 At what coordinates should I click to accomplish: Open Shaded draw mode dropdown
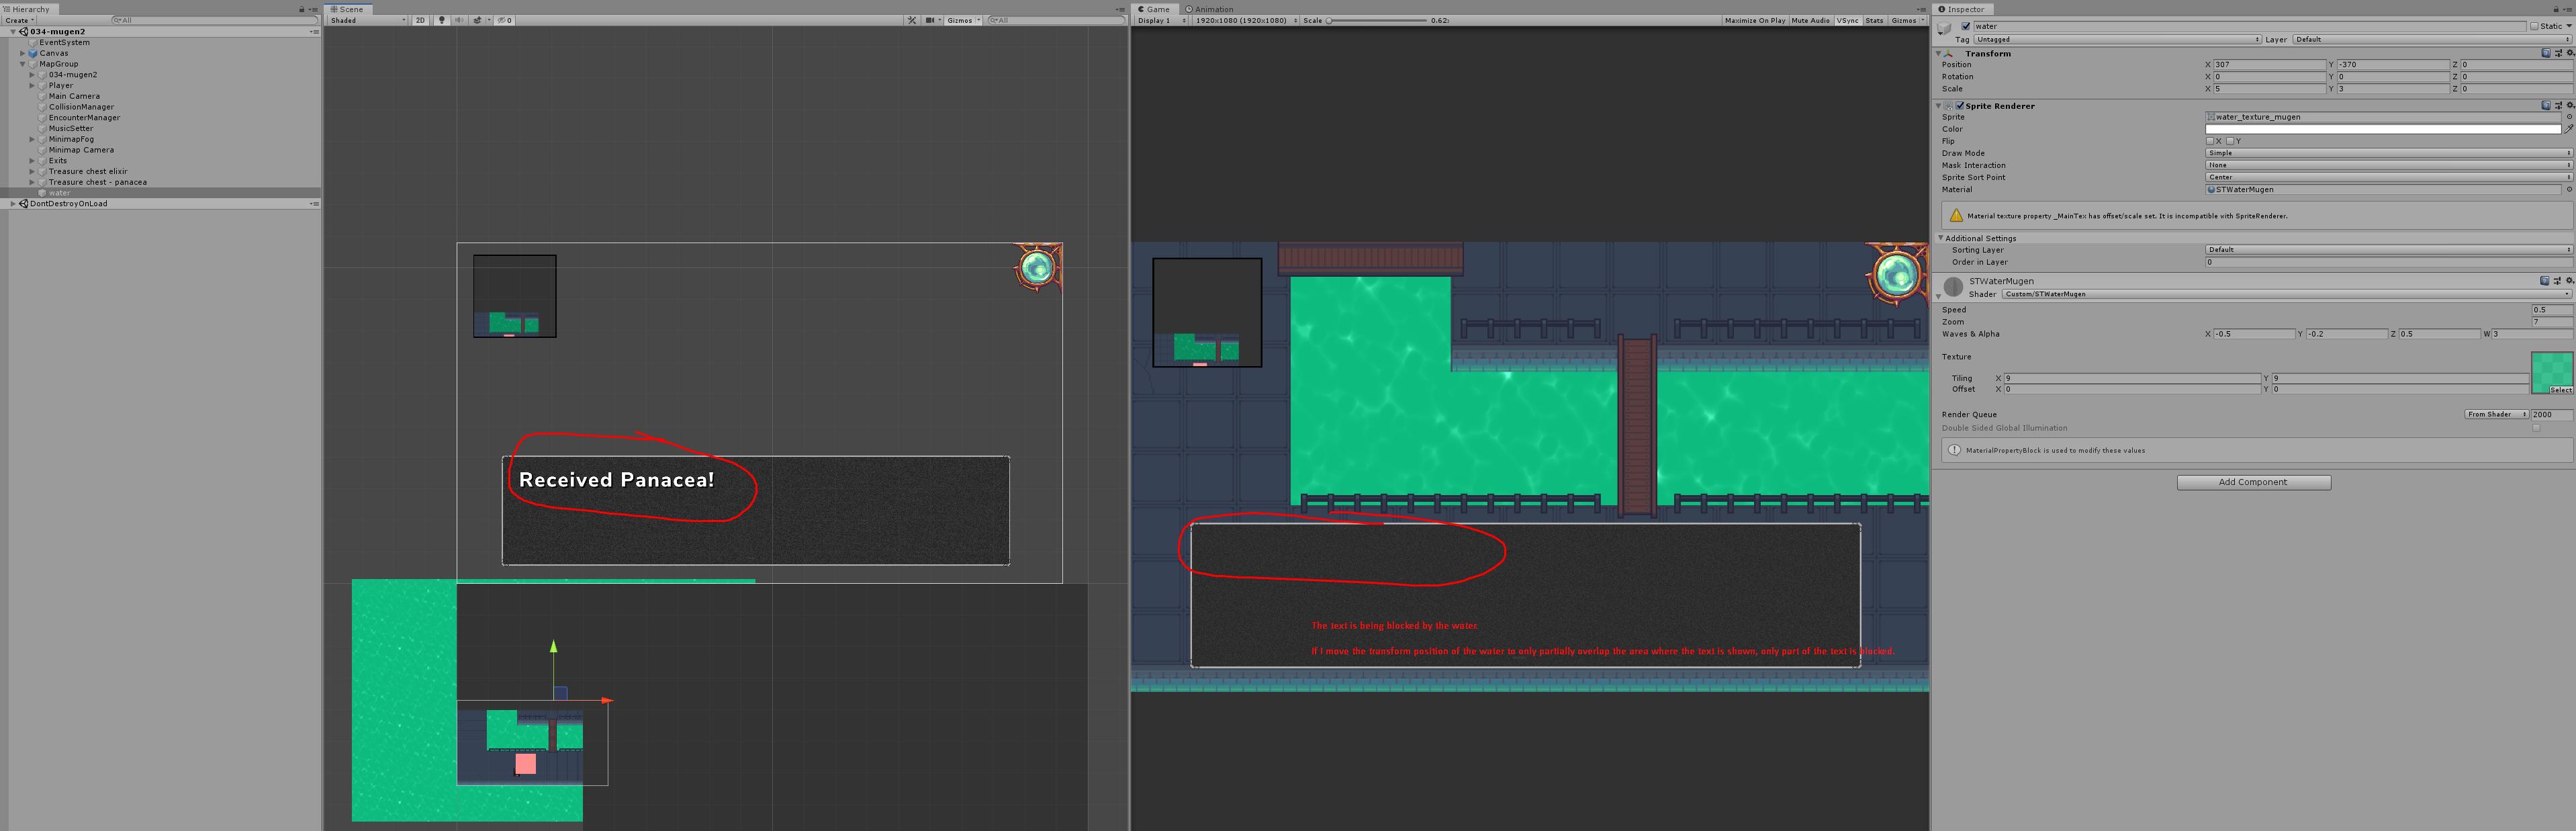point(367,20)
